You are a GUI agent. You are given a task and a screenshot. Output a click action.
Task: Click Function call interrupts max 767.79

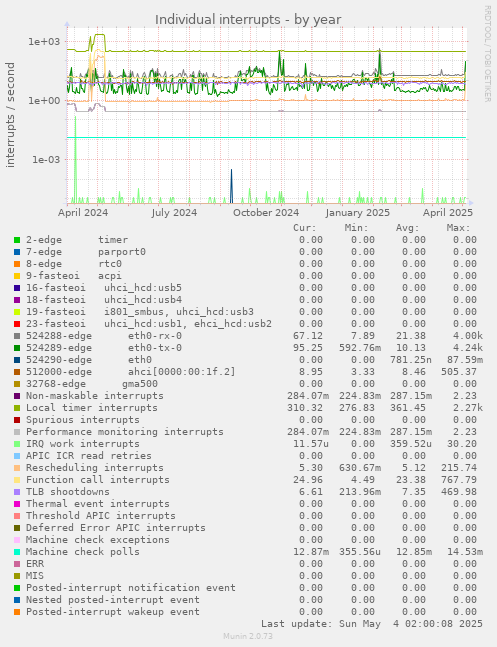coord(459,479)
